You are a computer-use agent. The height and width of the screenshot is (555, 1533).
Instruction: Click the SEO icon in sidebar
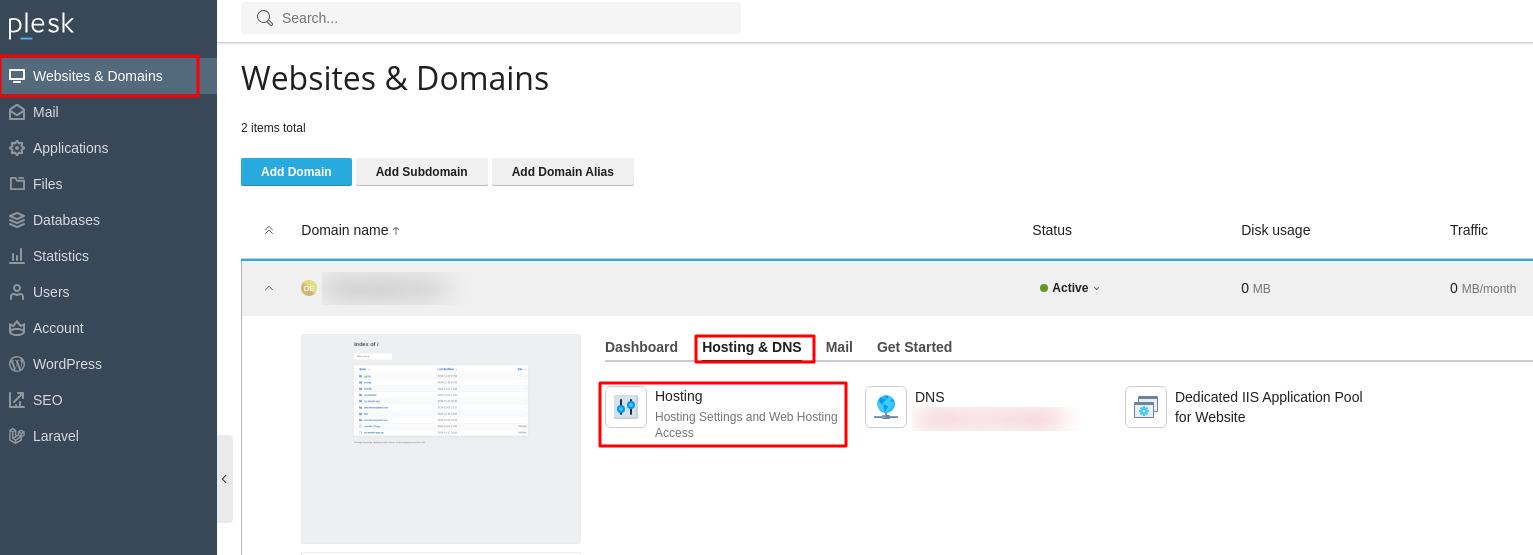pyautogui.click(x=17, y=400)
